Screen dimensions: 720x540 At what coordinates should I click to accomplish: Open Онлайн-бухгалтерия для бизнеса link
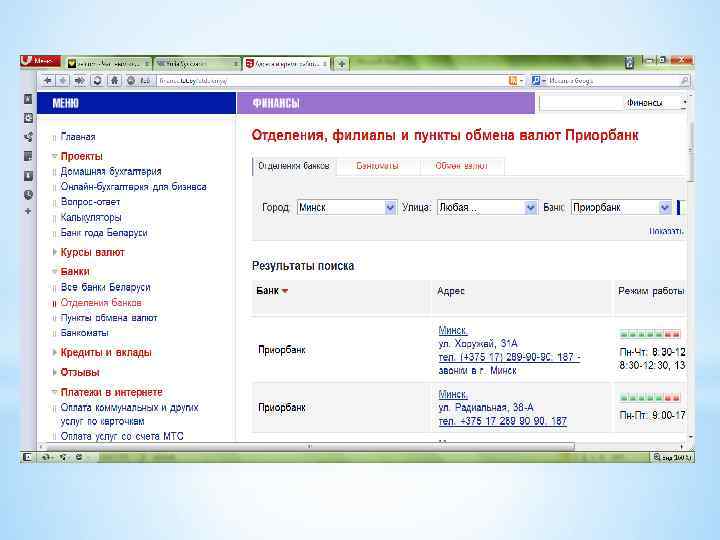(x=134, y=187)
